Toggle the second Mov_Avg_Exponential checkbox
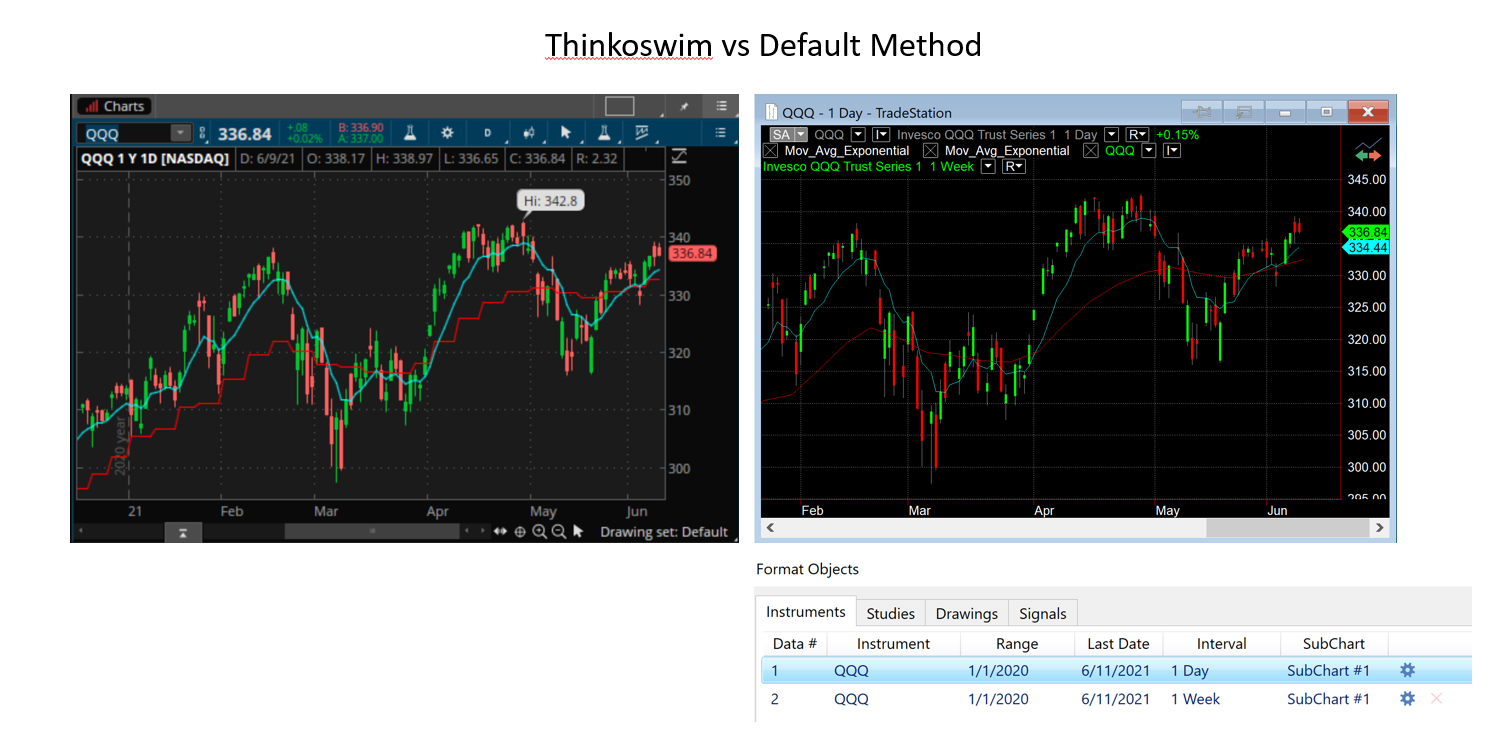Image resolution: width=1508 pixels, height=754 pixels. (x=930, y=151)
